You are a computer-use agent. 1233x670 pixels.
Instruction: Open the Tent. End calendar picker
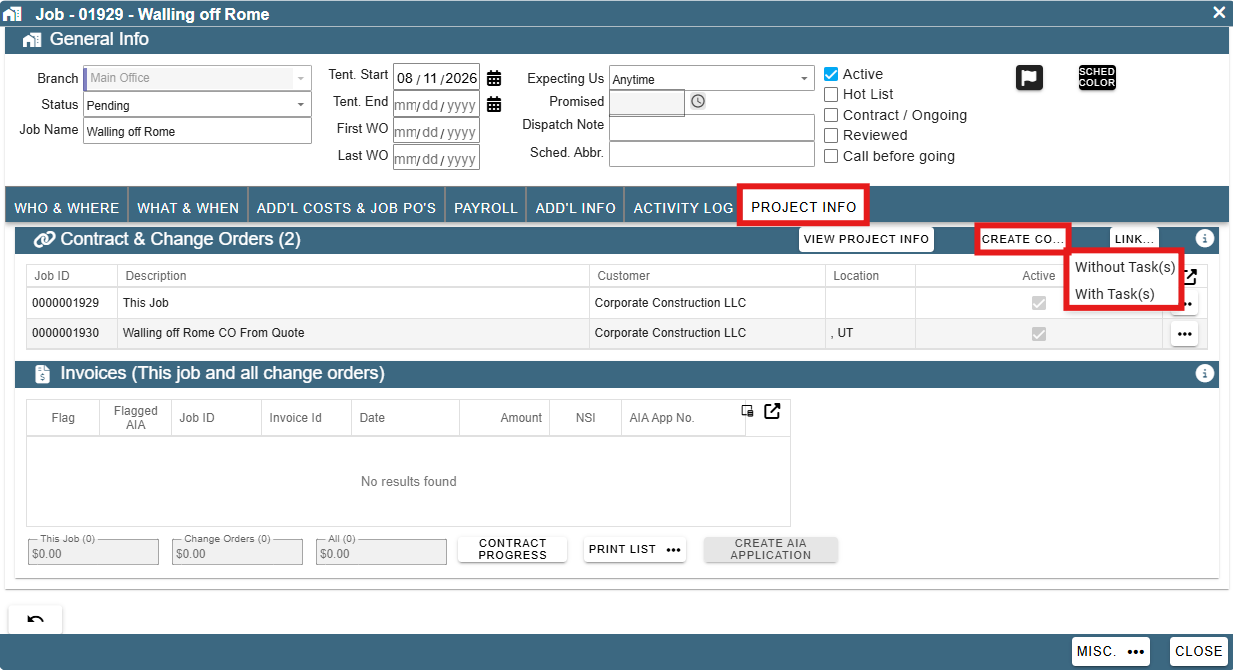click(494, 104)
